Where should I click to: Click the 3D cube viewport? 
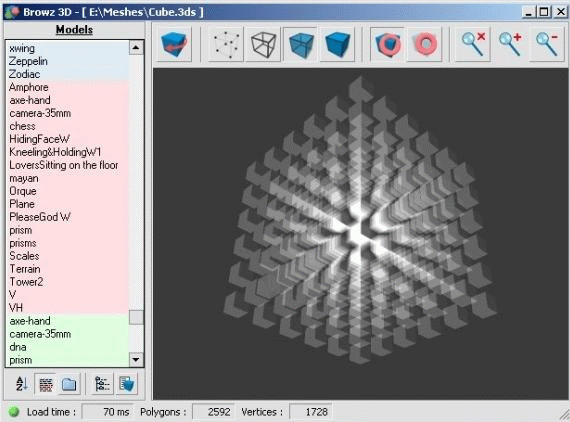click(360, 234)
